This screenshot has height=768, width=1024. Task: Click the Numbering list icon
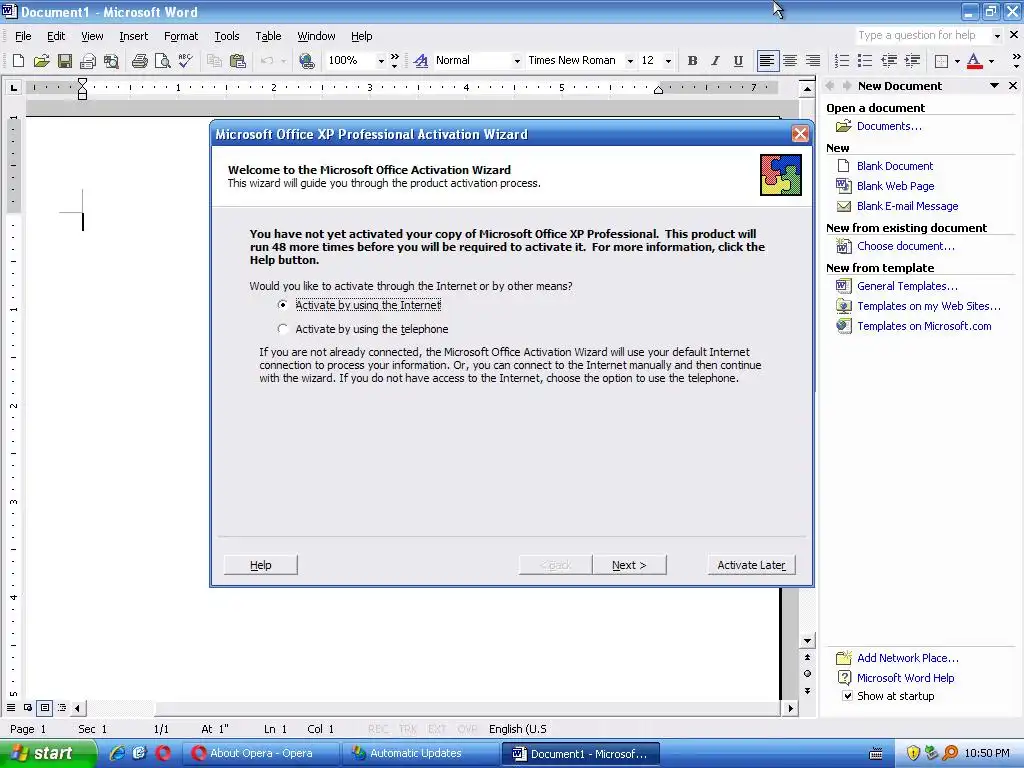pos(842,61)
